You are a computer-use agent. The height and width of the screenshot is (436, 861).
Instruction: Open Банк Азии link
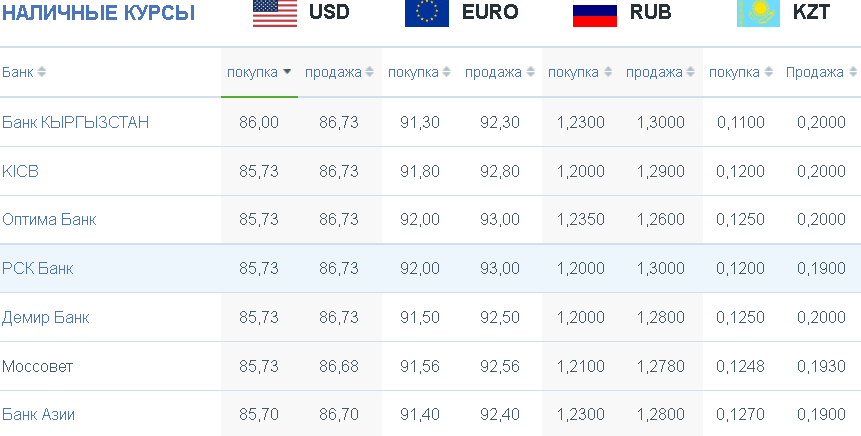coord(38,415)
